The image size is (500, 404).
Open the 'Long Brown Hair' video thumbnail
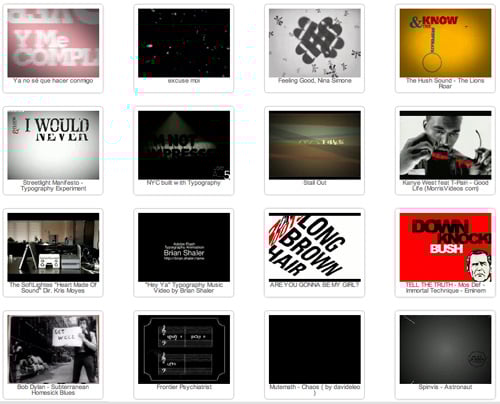315,247
